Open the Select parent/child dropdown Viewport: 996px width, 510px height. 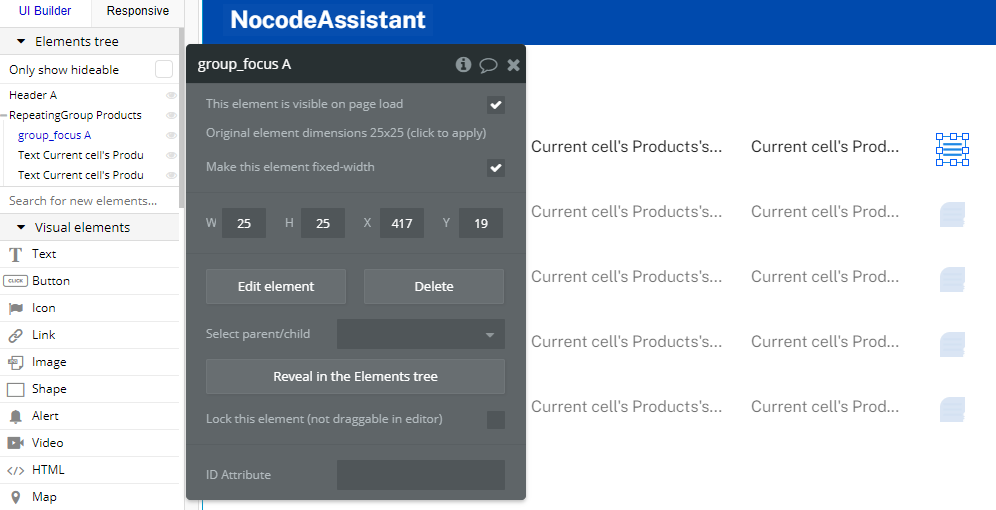click(x=421, y=334)
